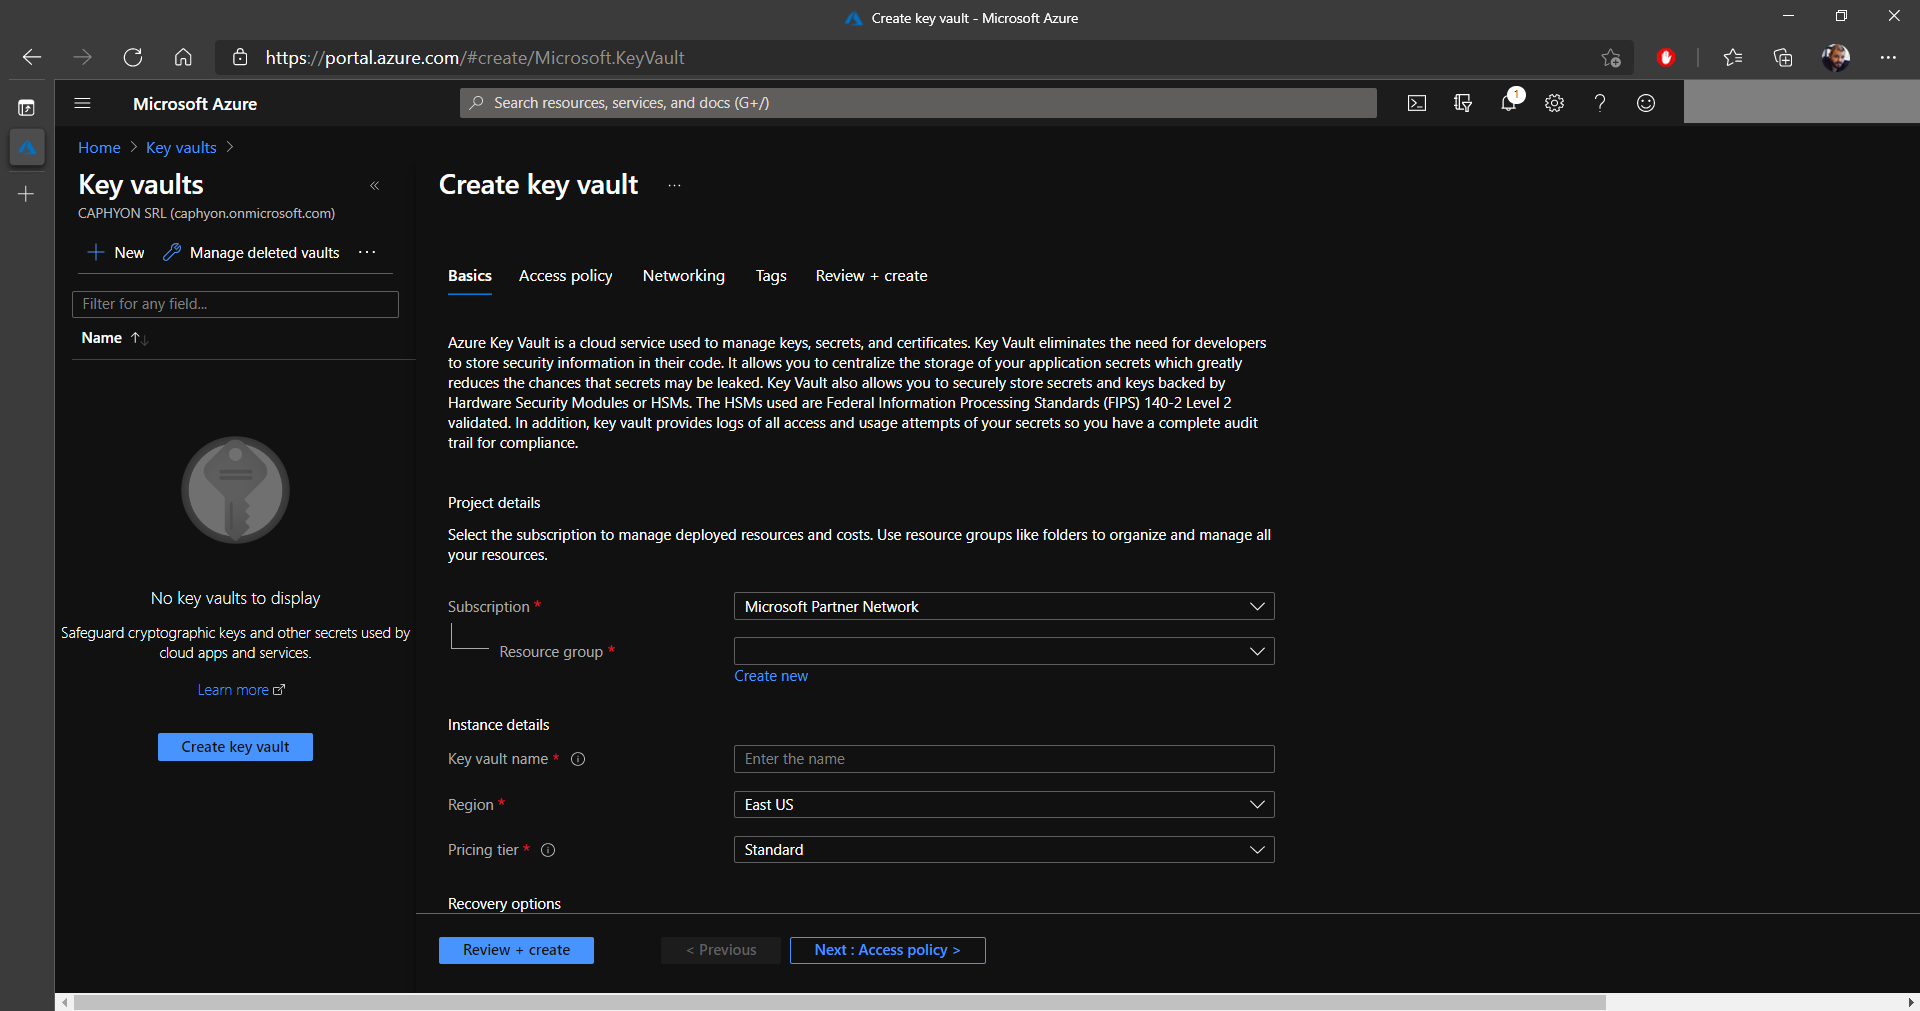Image resolution: width=1920 pixels, height=1011 pixels.
Task: Expand the Subscription dropdown
Action: (1004, 607)
